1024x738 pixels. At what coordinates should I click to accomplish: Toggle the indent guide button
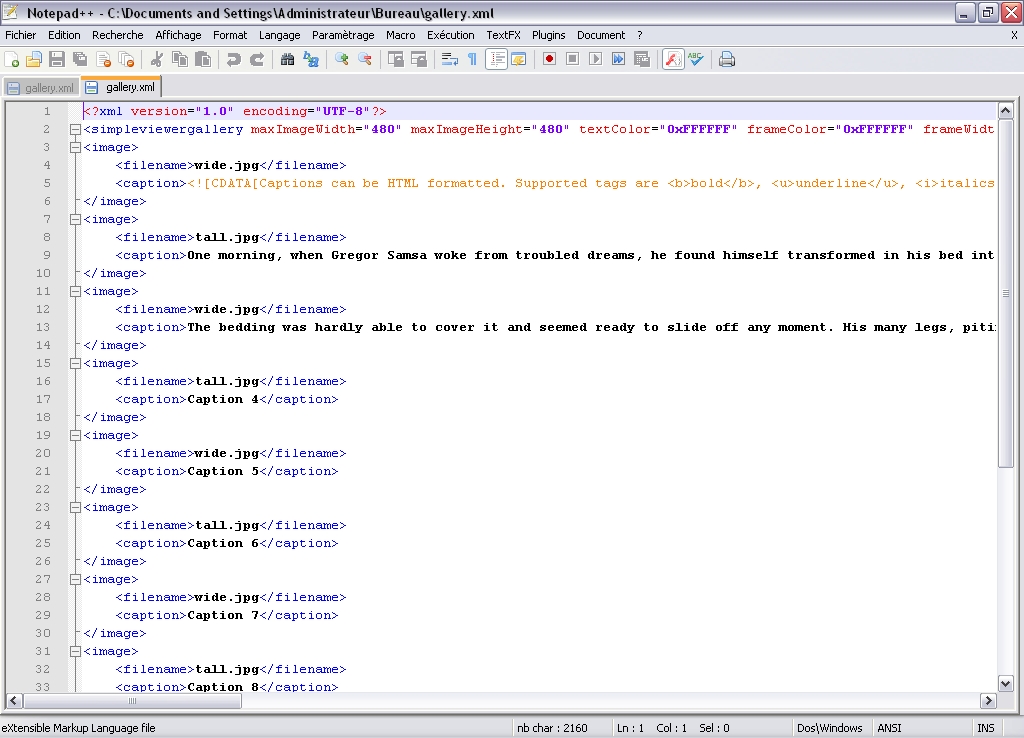pyautogui.click(x=496, y=60)
